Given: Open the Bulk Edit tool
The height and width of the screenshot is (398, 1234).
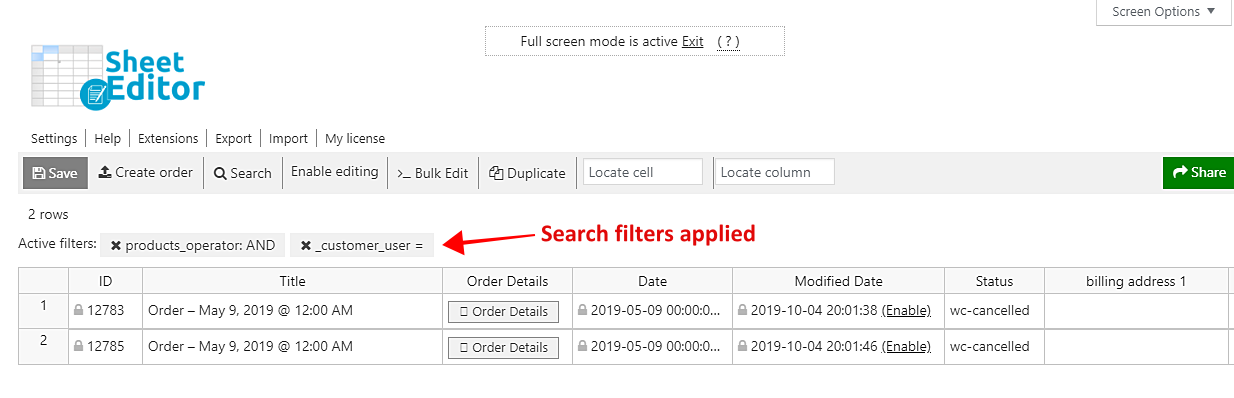Looking at the screenshot, I should (433, 173).
